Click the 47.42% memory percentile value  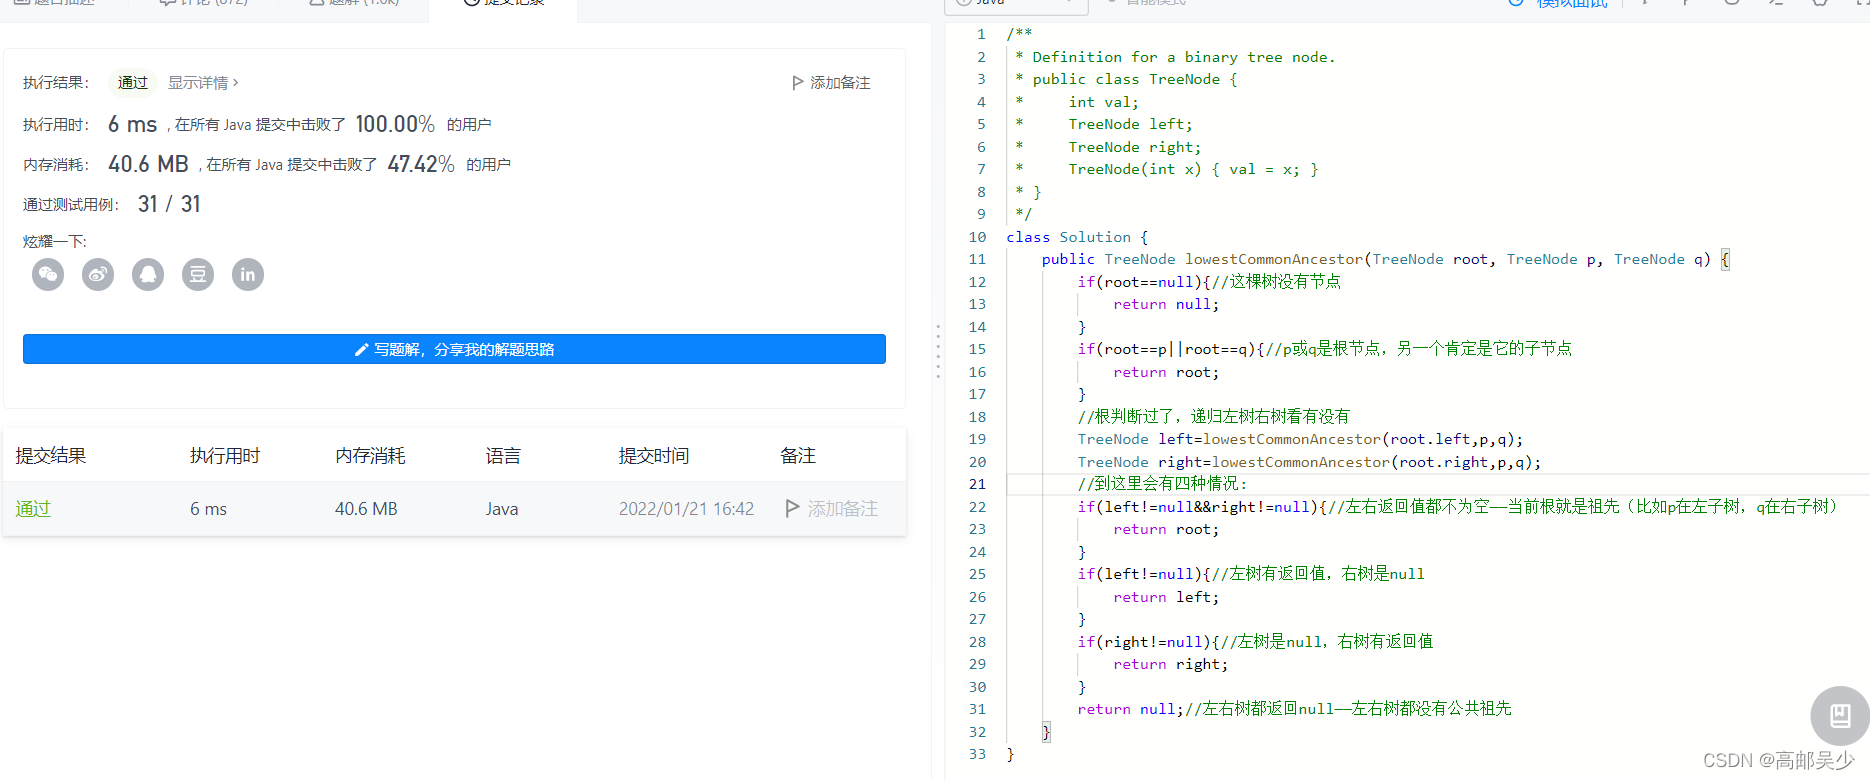pyautogui.click(x=421, y=164)
